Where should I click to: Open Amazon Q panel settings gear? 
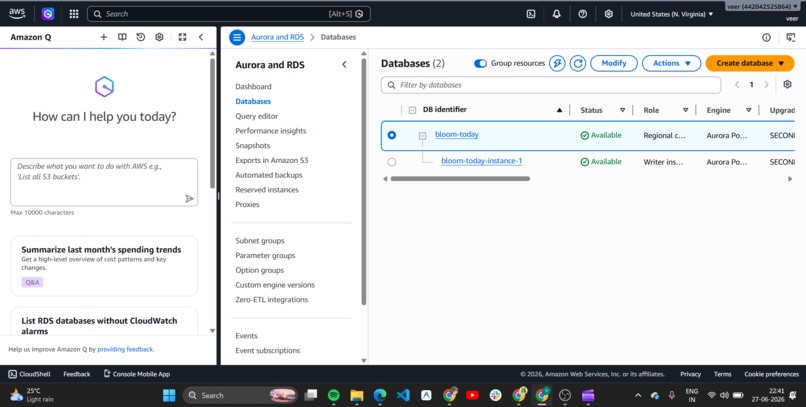[159, 37]
